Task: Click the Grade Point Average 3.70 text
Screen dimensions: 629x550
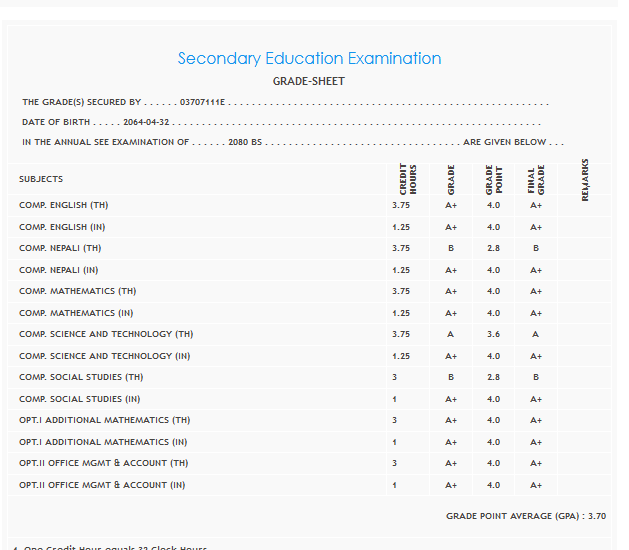Action: [x=525, y=516]
